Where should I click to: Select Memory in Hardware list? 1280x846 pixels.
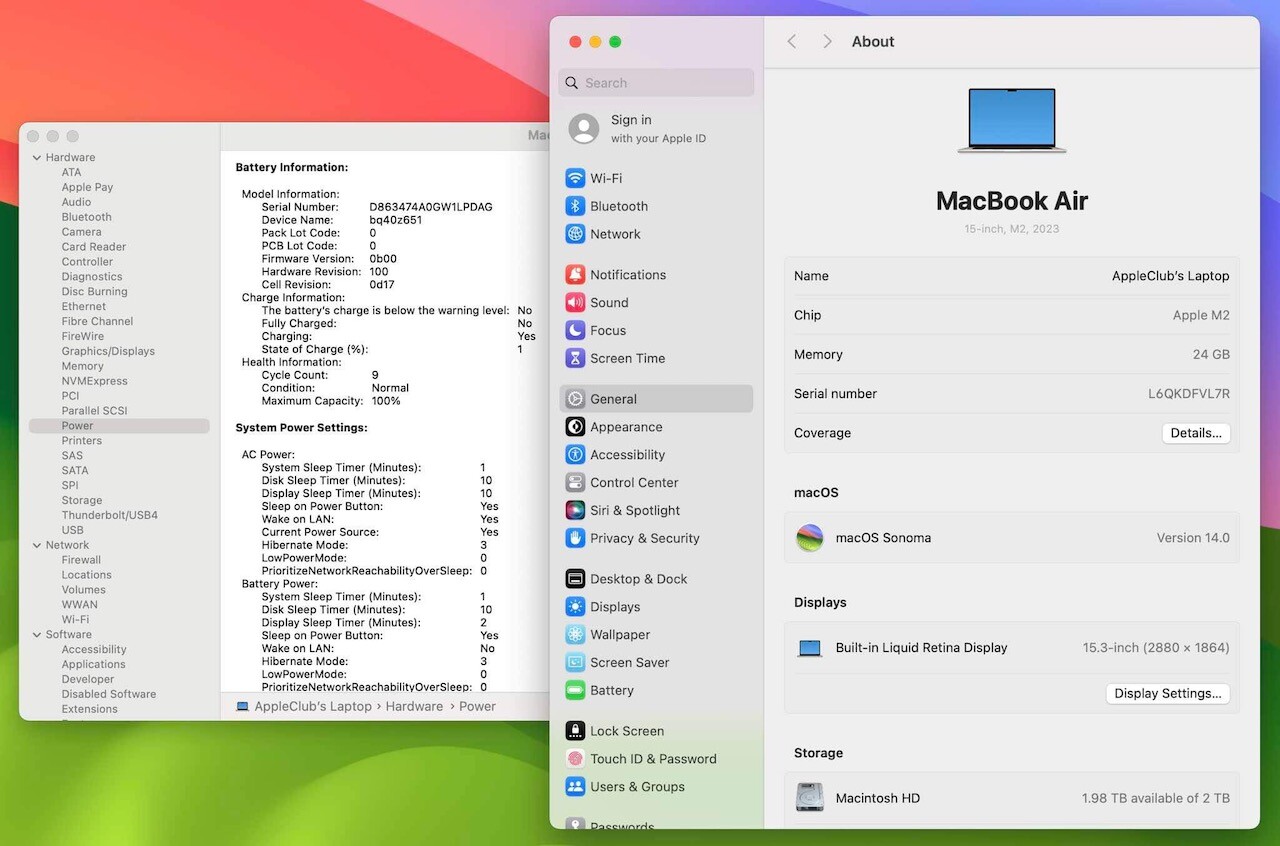tap(82, 366)
